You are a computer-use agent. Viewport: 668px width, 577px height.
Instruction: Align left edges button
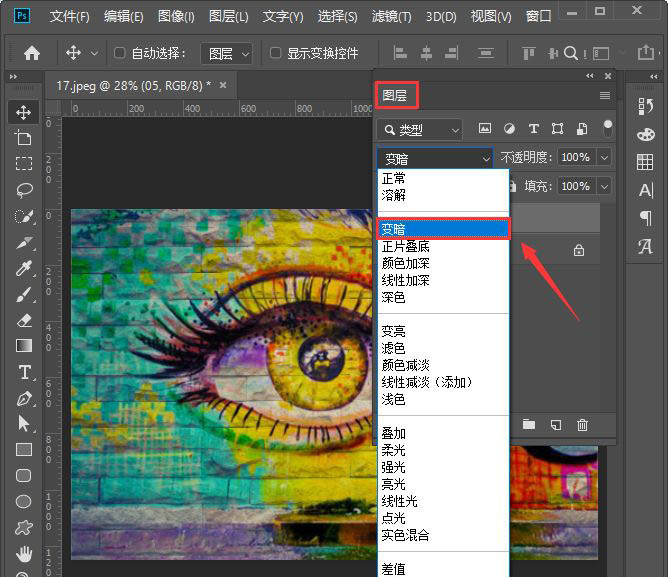coord(400,53)
